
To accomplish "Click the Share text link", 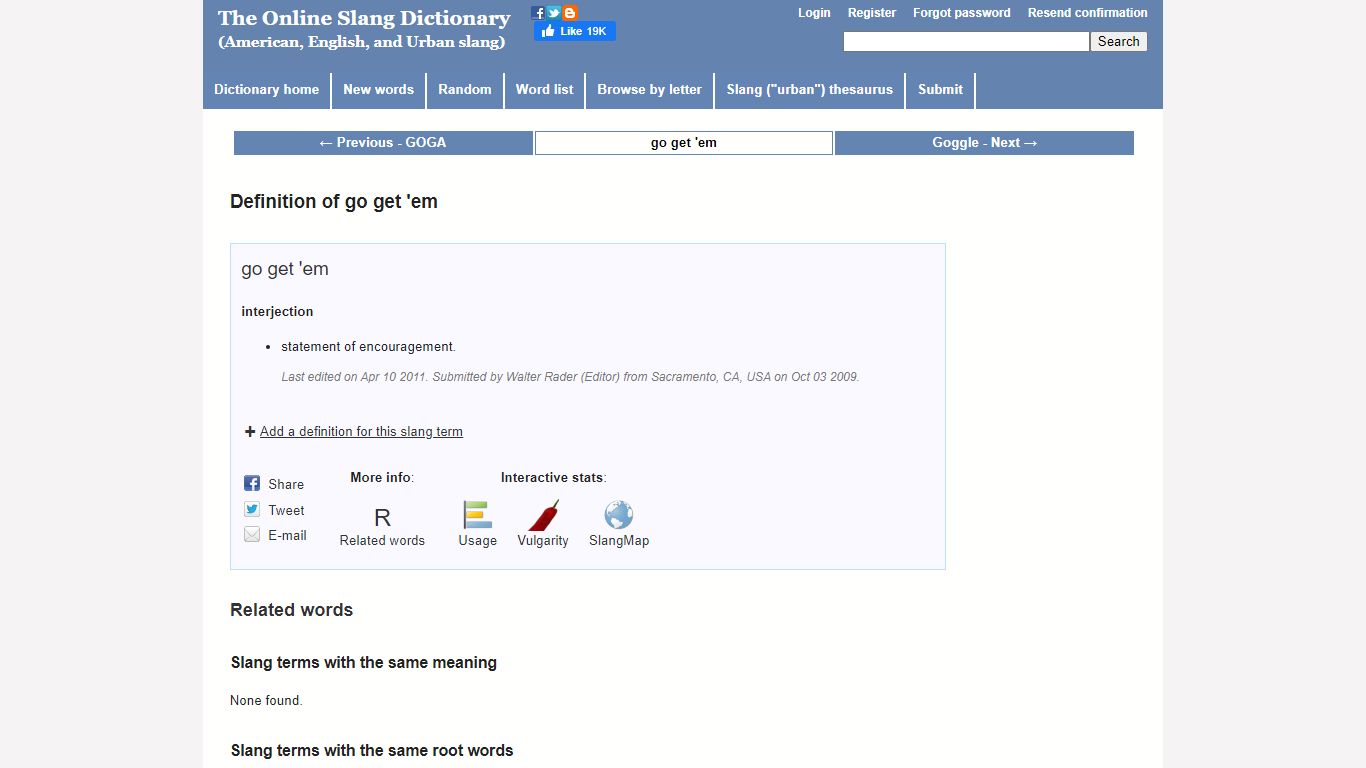I will coord(286,484).
